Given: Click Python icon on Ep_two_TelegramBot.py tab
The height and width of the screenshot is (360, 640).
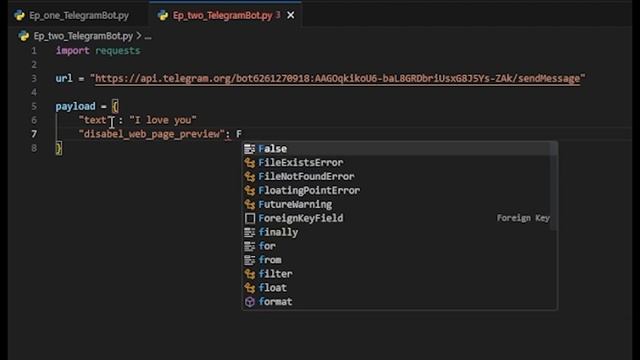Looking at the screenshot, I should (x=163, y=16).
